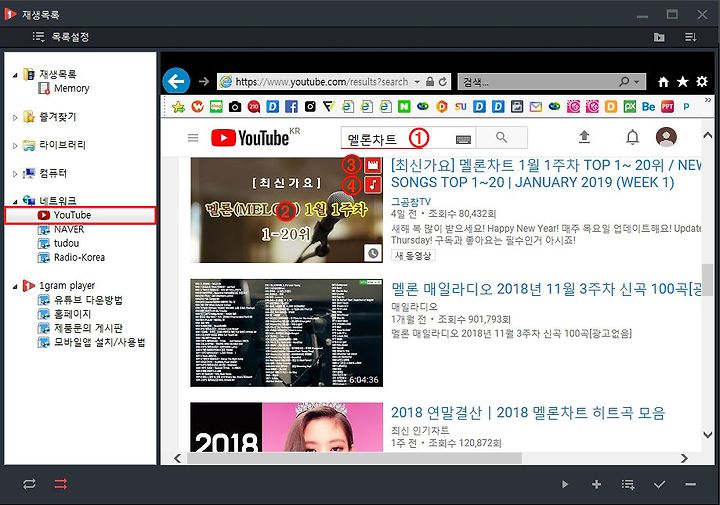This screenshot has width=720, height=505.
Task: Click the blue browser back button
Action: tap(176, 81)
